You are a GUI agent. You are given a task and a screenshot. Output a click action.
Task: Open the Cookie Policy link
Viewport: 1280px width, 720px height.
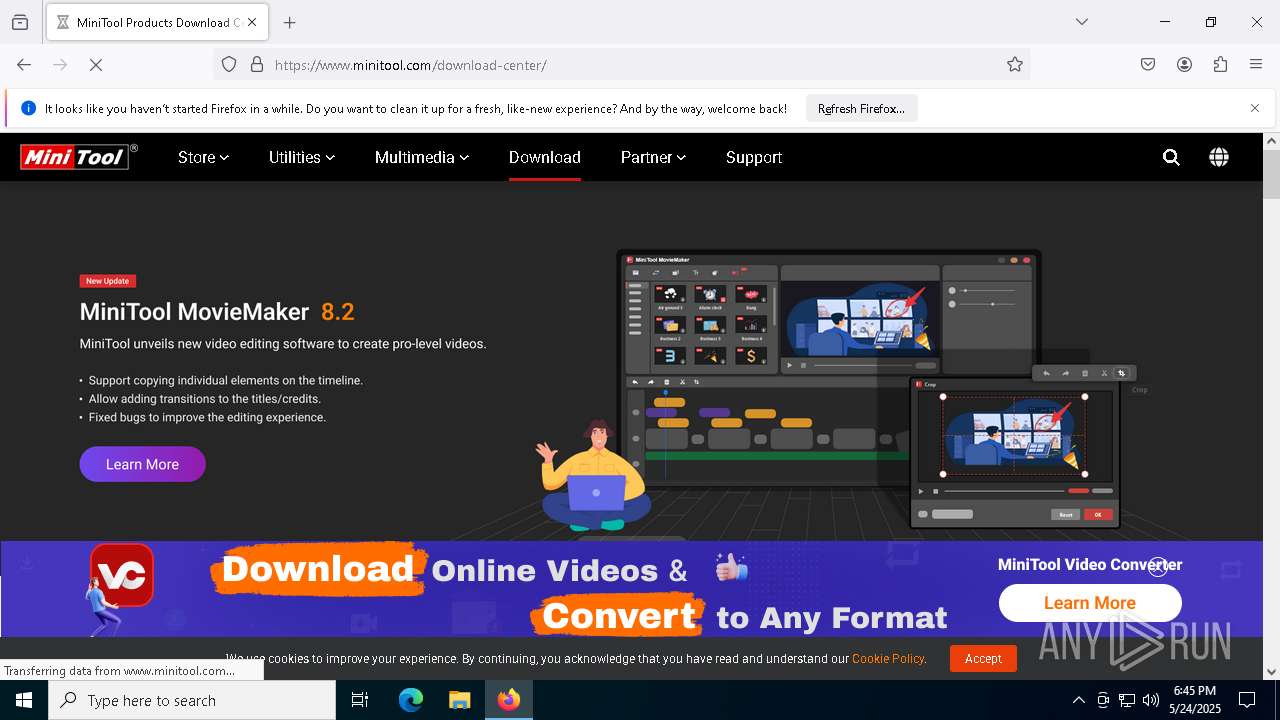(888, 659)
